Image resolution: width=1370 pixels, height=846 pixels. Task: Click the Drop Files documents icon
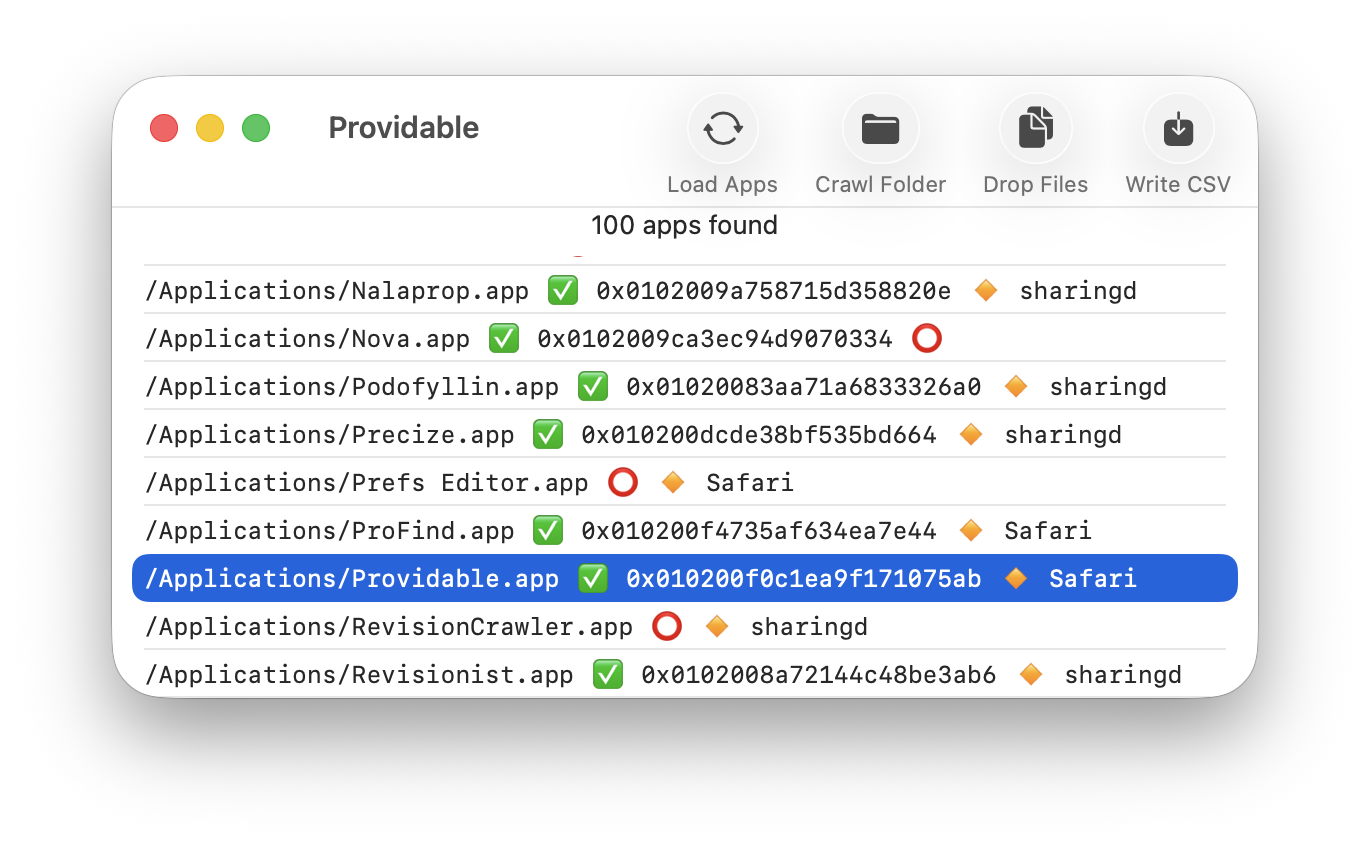1035,129
